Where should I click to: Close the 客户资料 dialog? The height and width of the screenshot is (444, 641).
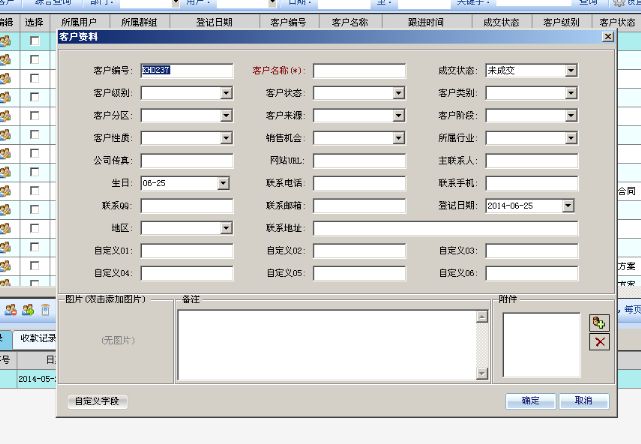[x=608, y=37]
